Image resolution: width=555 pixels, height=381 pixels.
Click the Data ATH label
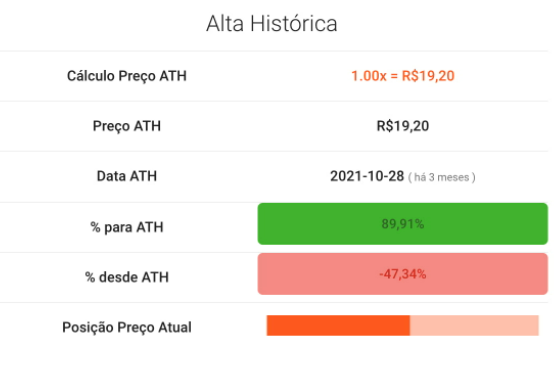pos(127,176)
